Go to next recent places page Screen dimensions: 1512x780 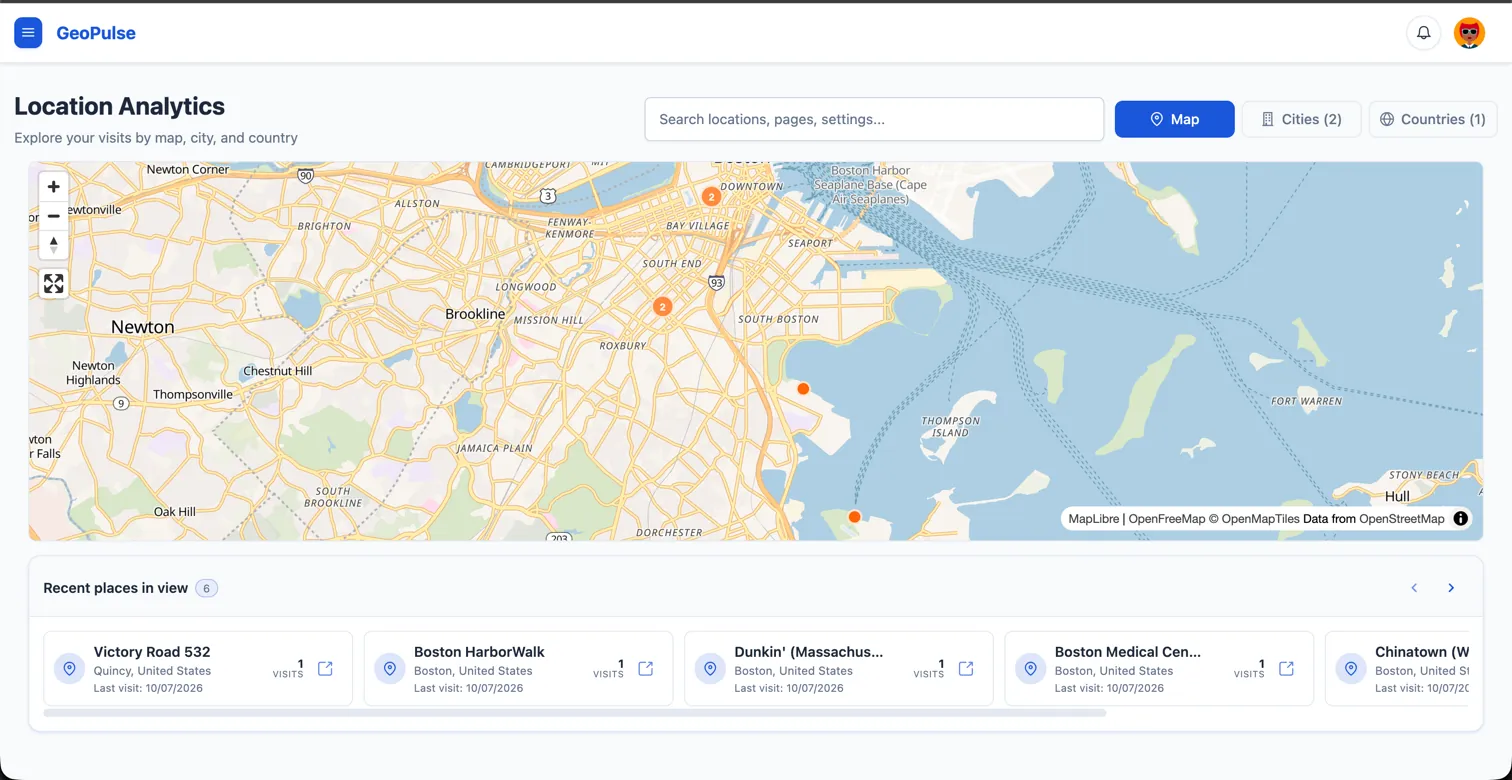[x=1451, y=588]
